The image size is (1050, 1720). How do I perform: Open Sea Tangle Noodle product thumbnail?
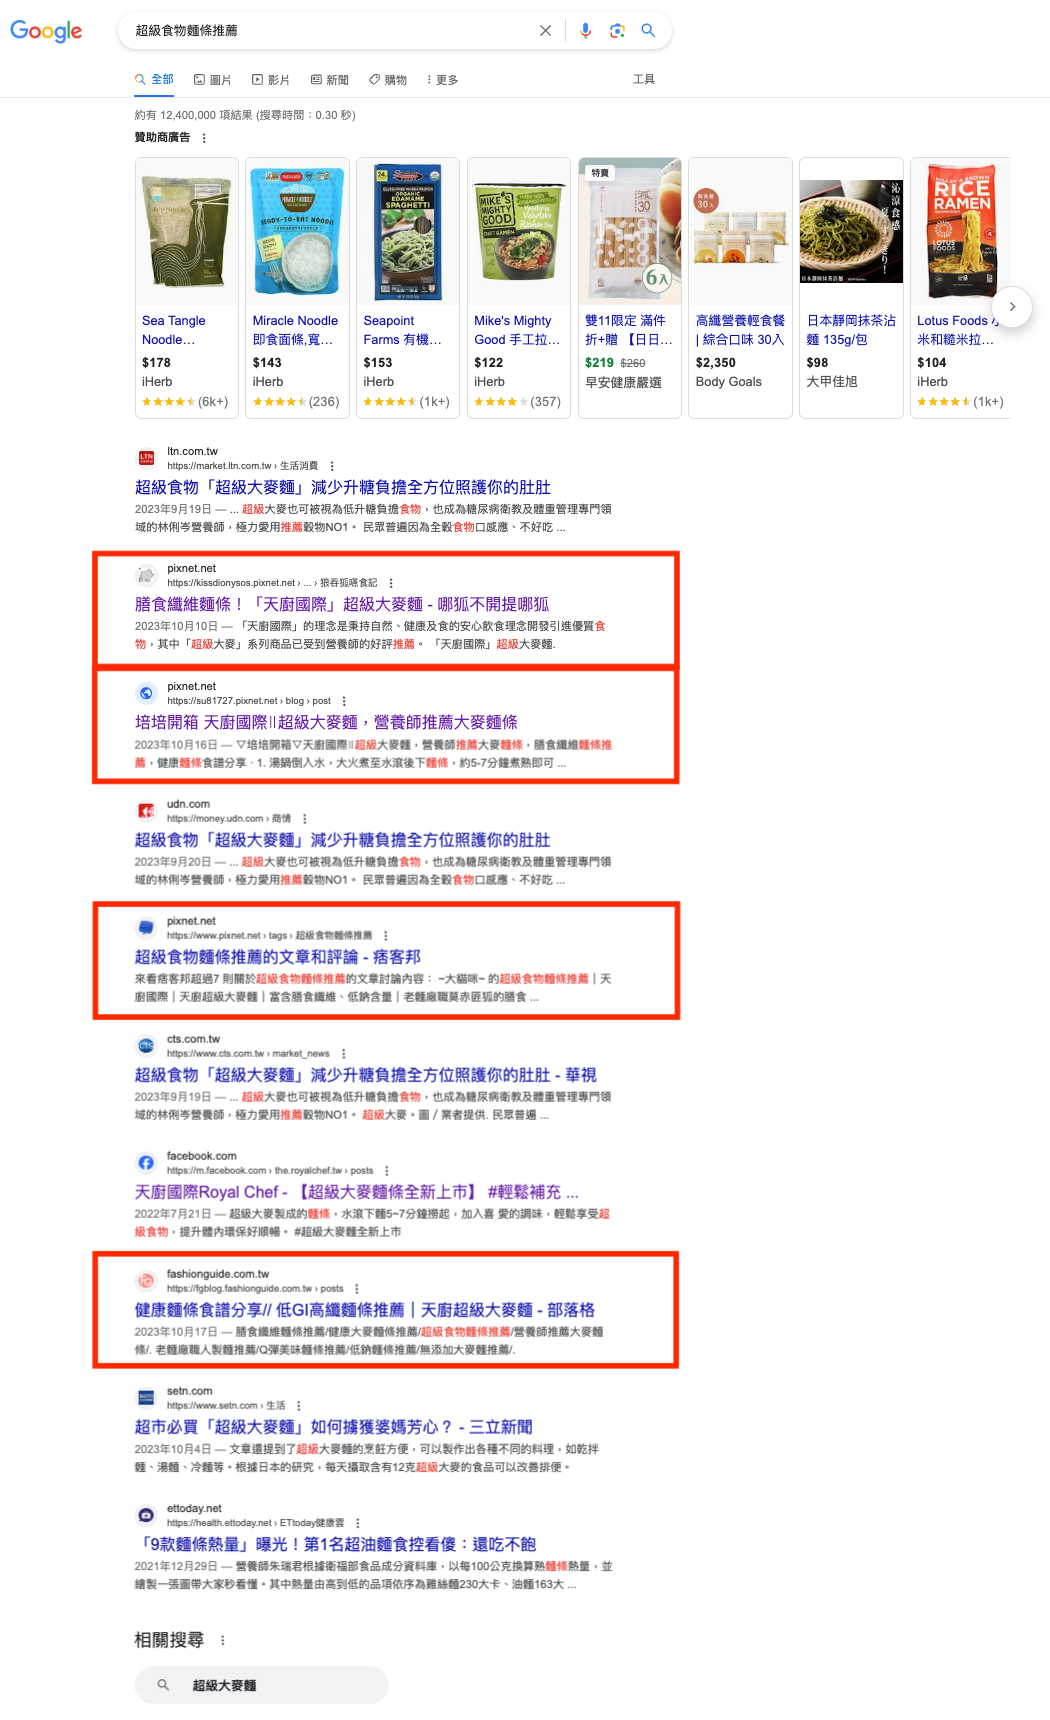coord(187,231)
